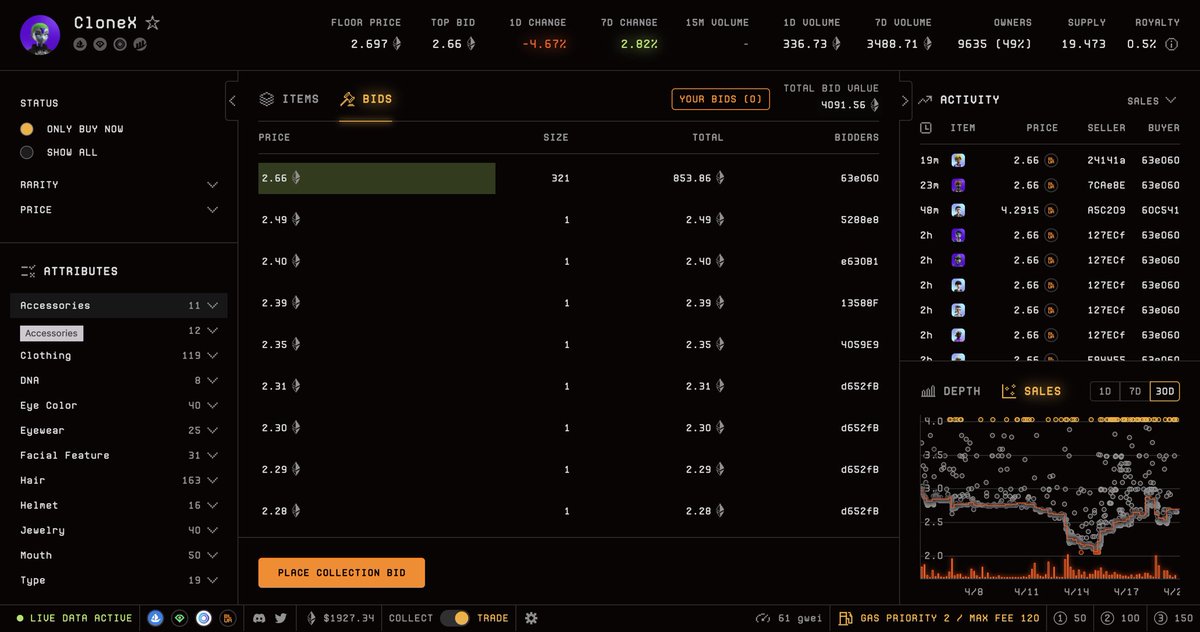Open the royalty info icon
Screen dimensions: 1200x632
(x=1172, y=44)
